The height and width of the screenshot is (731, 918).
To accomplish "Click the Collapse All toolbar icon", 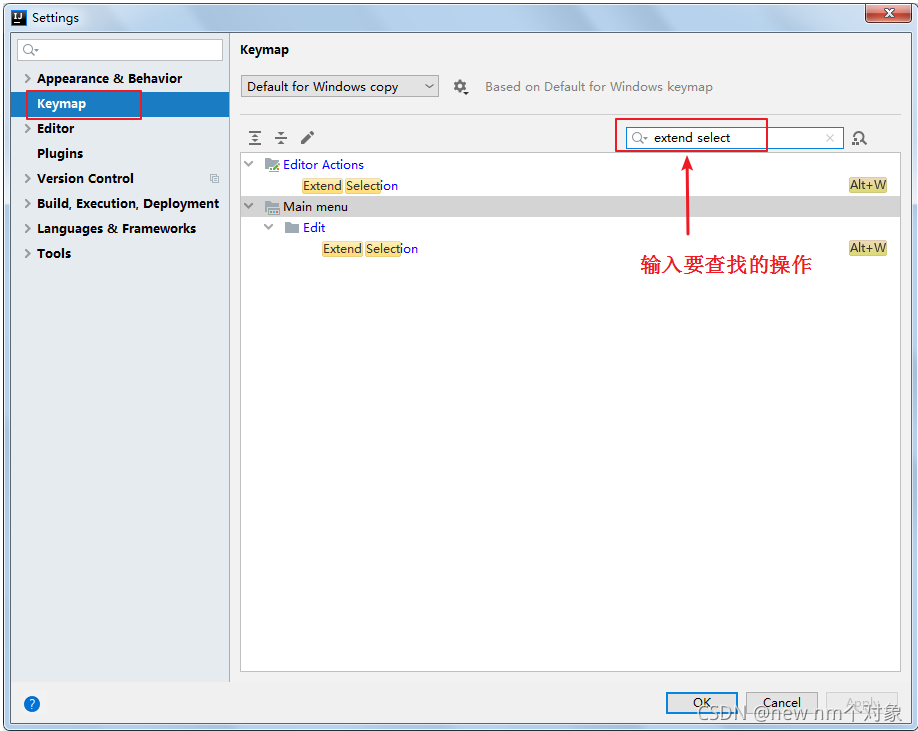I will 281,138.
